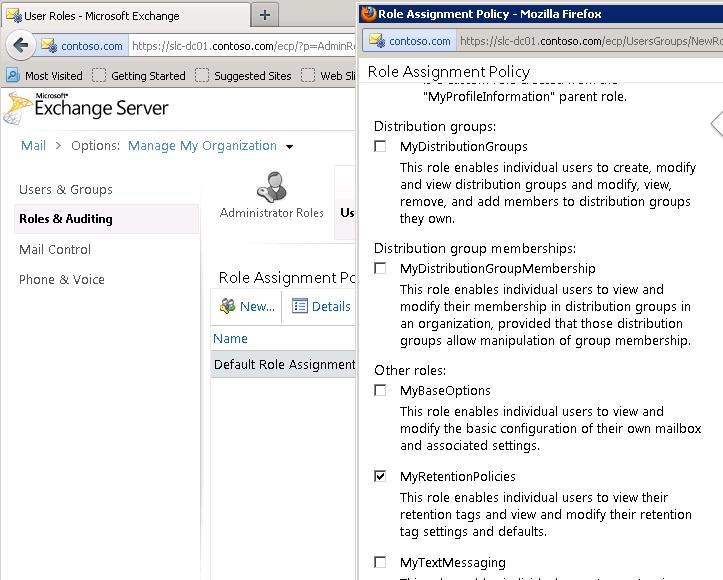
Task: Click Most Visited bookmark label
Action: 53,76
